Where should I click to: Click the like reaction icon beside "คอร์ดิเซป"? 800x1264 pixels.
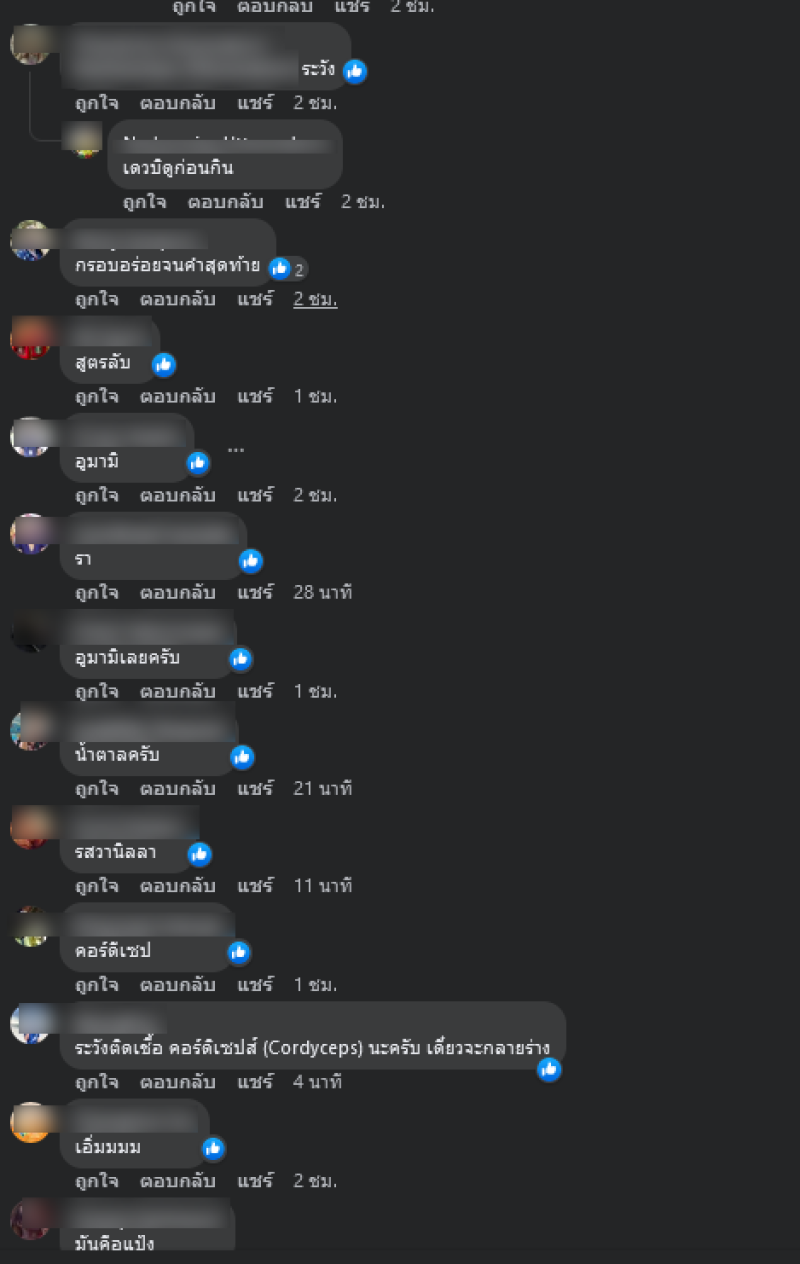(238, 952)
